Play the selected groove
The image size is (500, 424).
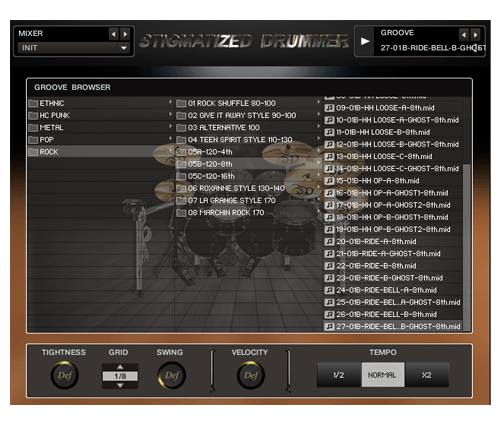[365, 41]
